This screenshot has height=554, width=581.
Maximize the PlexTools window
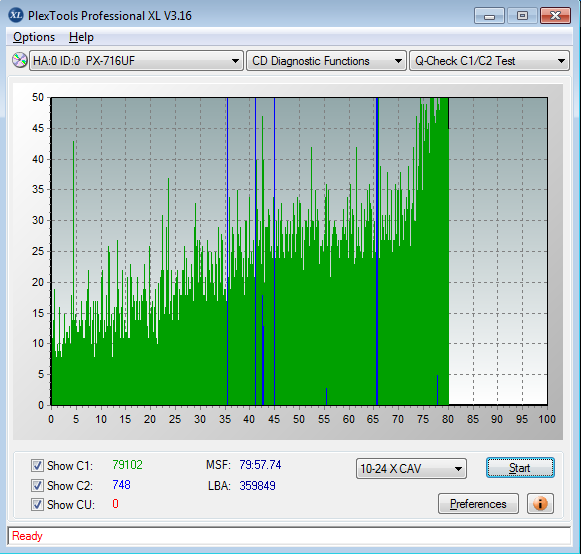tap(522, 16)
